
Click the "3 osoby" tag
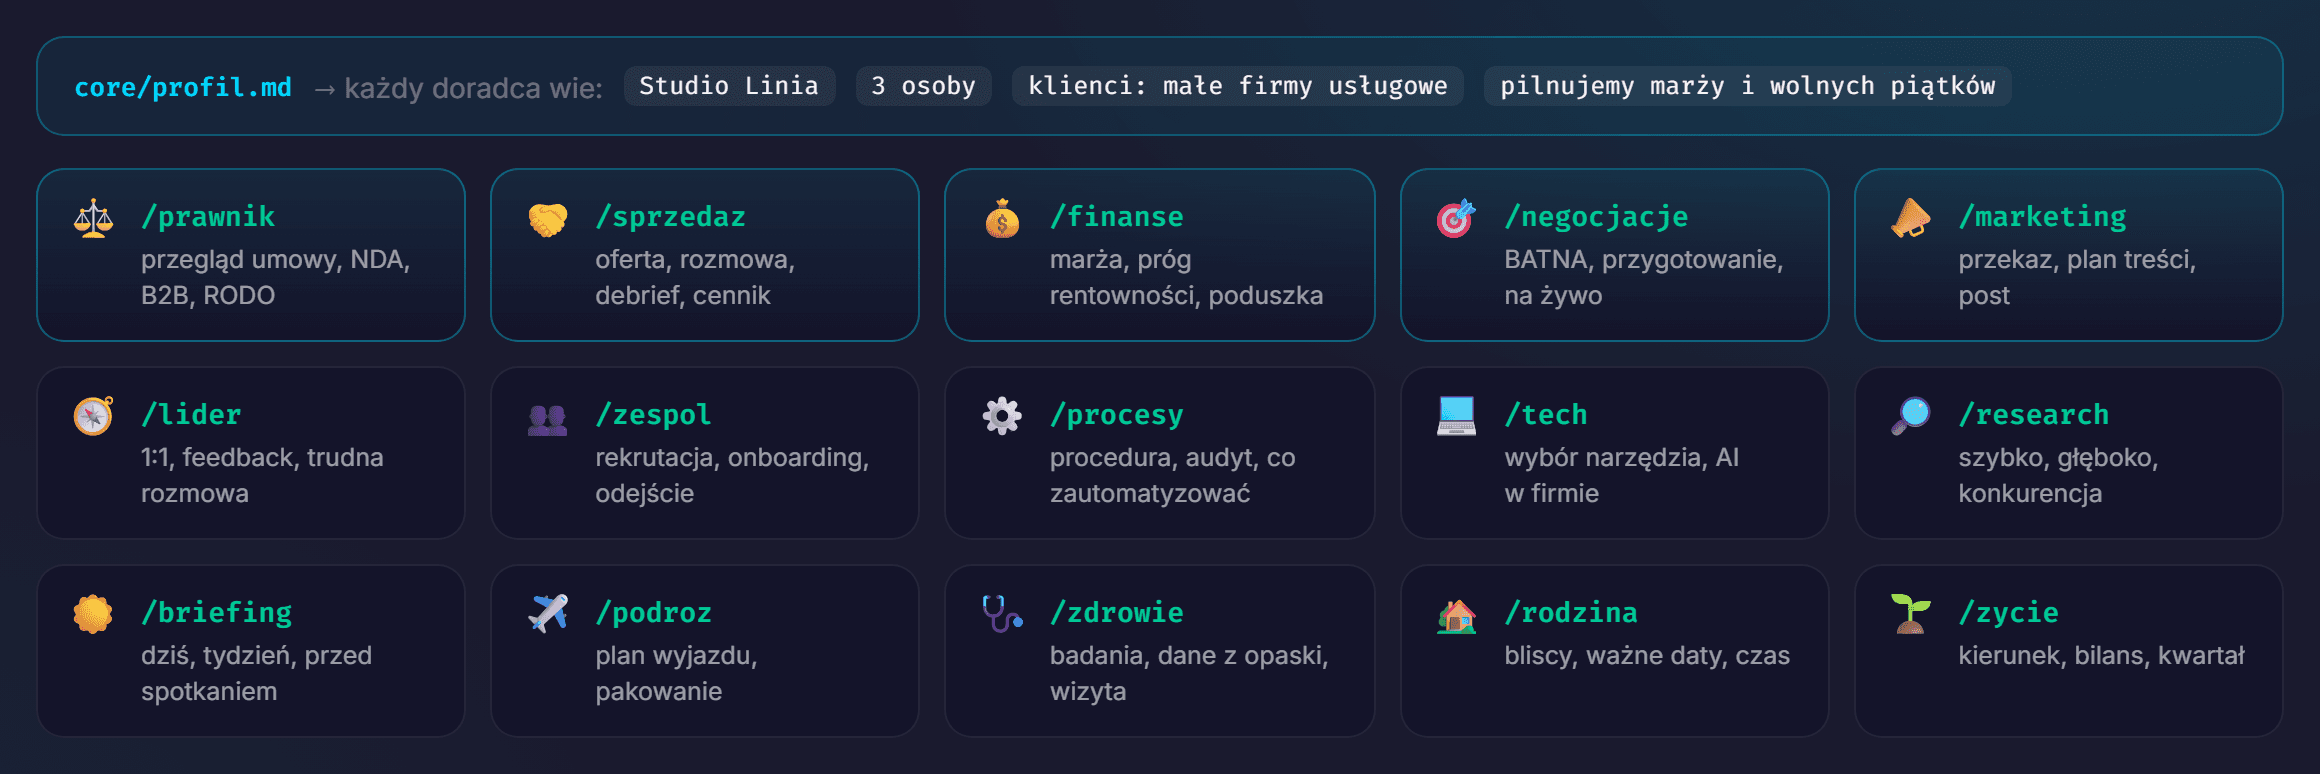[923, 86]
